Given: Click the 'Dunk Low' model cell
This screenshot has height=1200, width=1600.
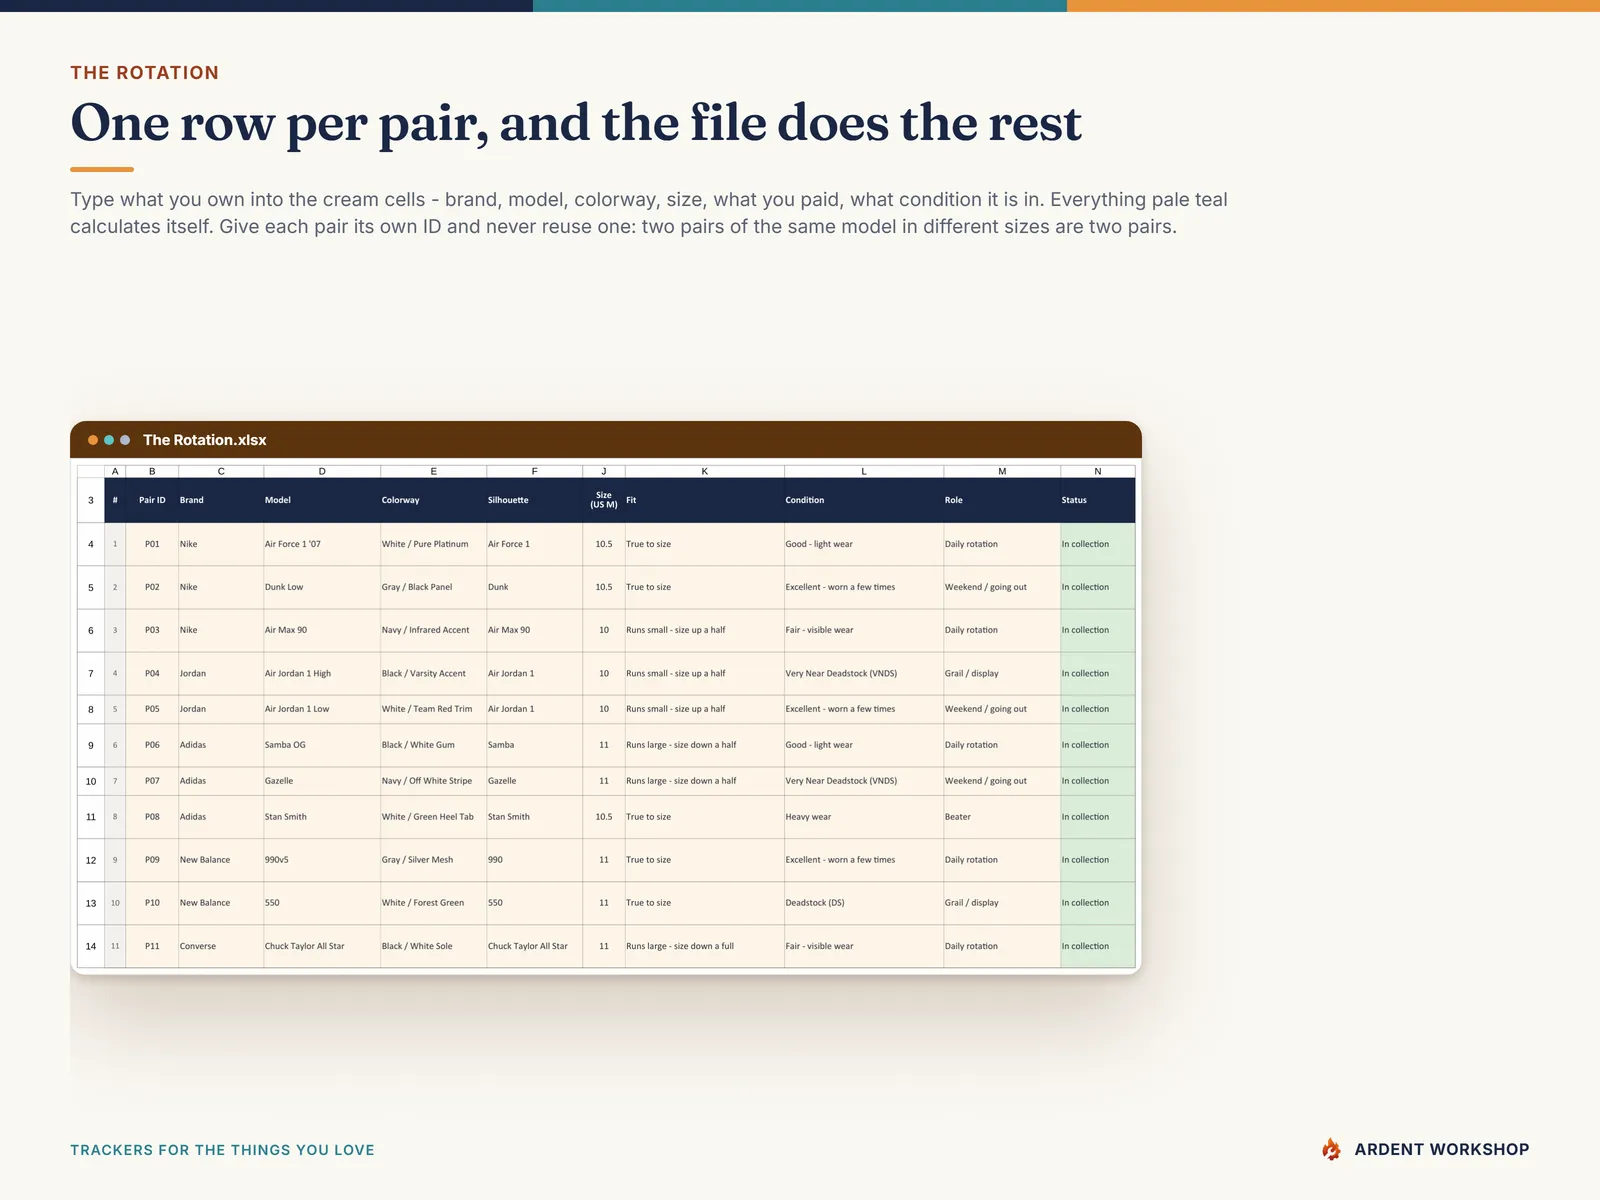Looking at the screenshot, I should [322, 587].
